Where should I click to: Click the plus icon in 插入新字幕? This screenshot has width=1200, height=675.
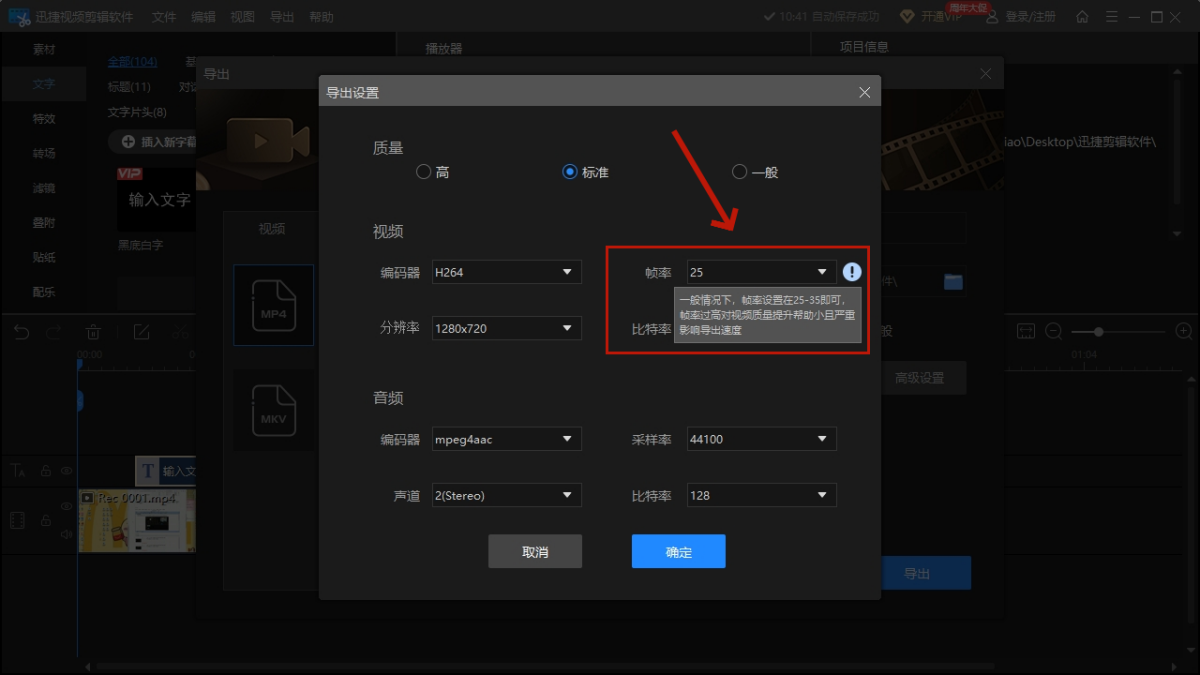128,142
